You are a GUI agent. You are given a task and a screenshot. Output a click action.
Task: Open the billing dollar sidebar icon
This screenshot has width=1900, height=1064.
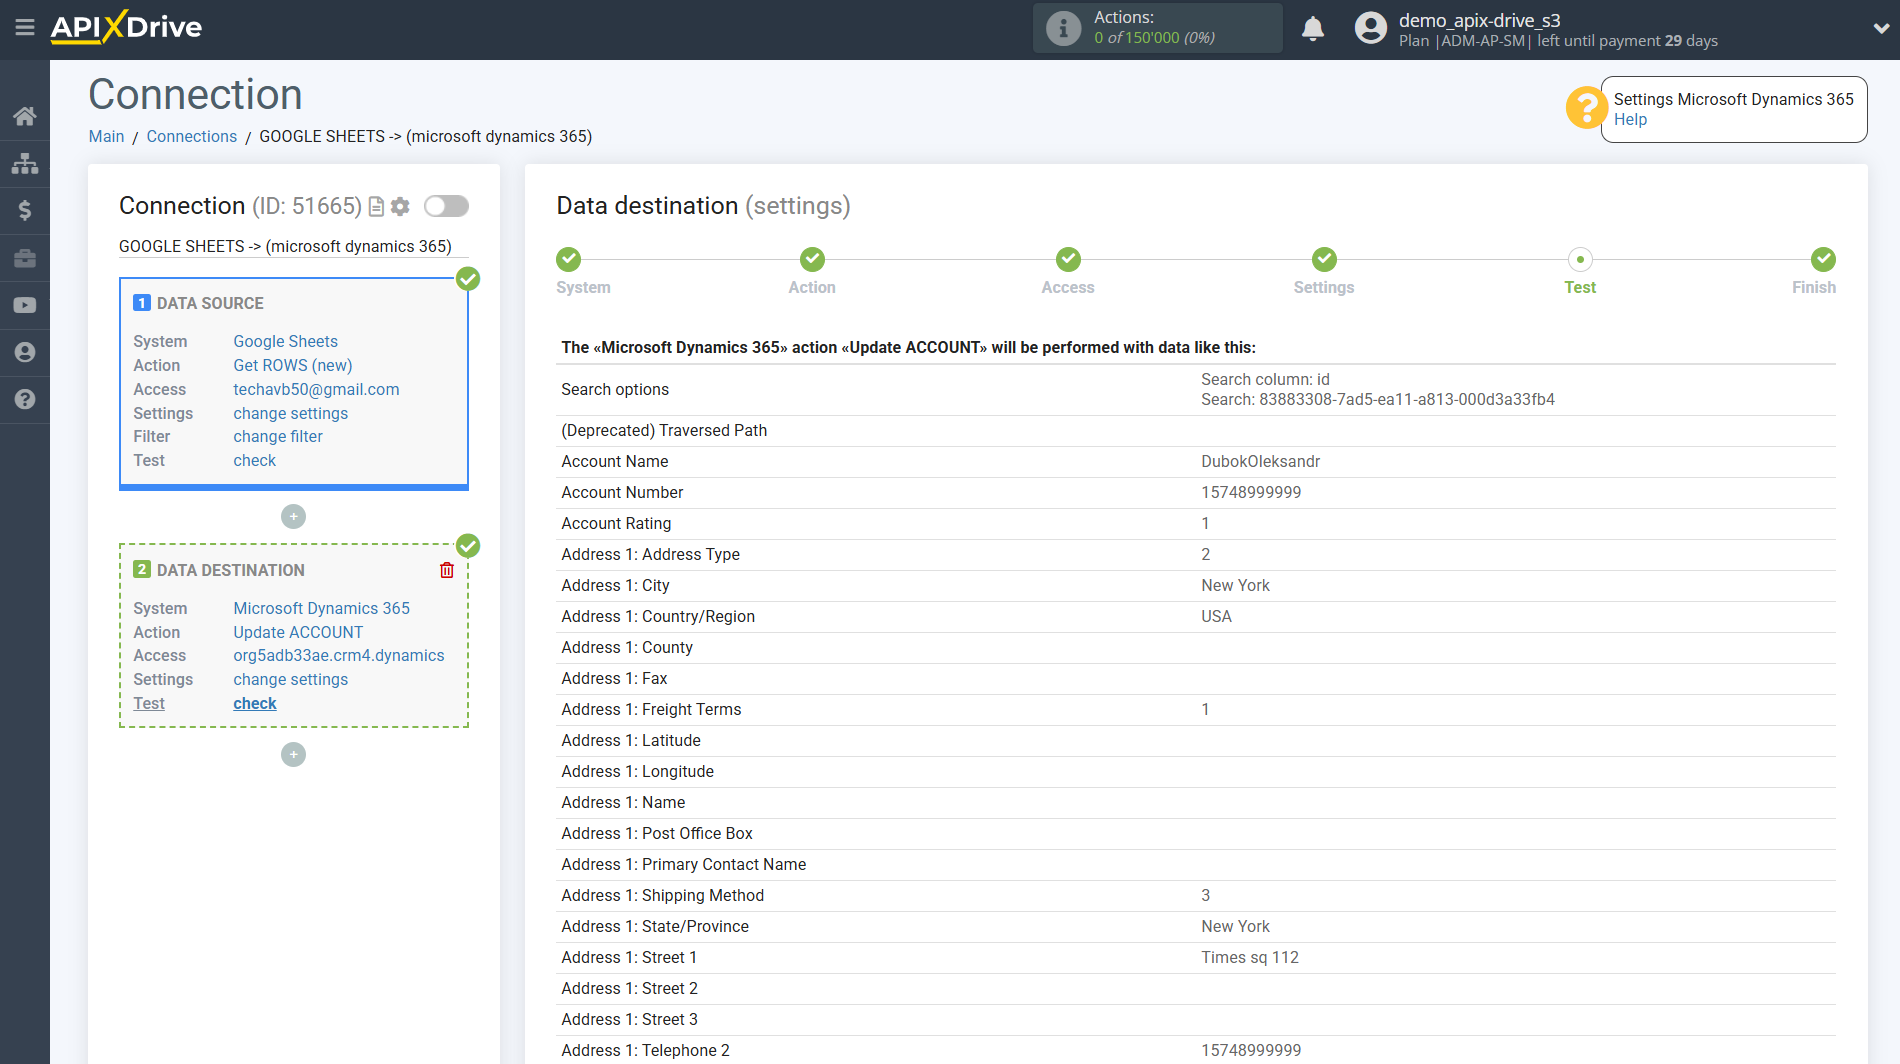pos(25,210)
